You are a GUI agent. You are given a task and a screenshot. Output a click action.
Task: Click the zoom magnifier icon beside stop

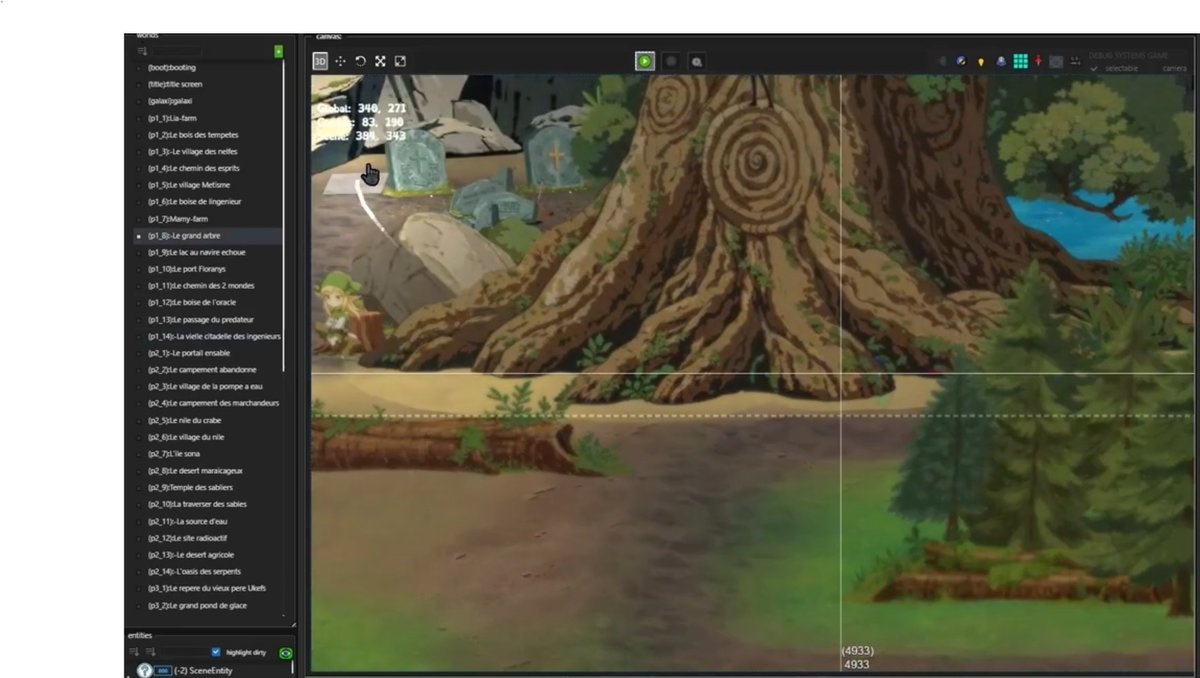click(x=697, y=61)
